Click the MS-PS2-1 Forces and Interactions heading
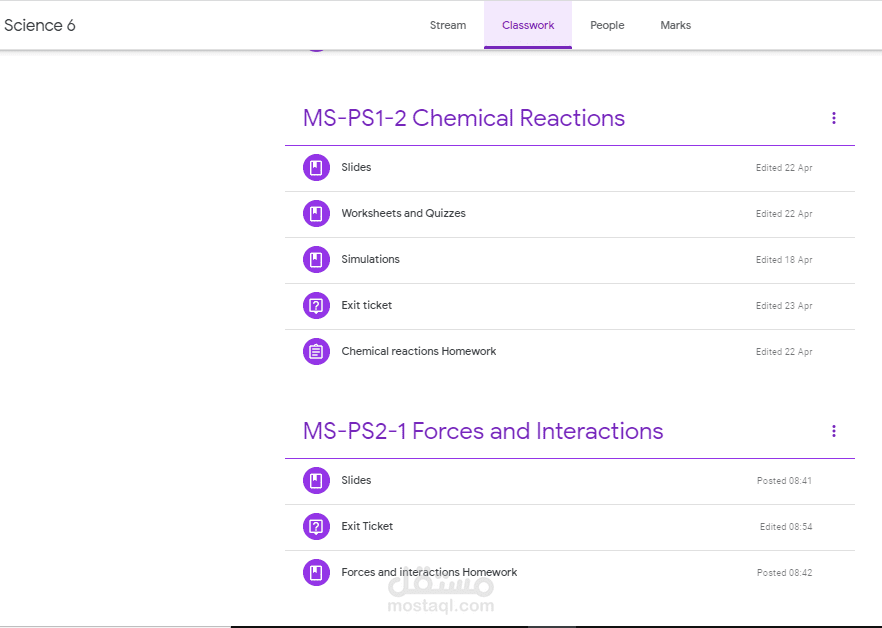The width and height of the screenshot is (882, 628). coord(483,431)
